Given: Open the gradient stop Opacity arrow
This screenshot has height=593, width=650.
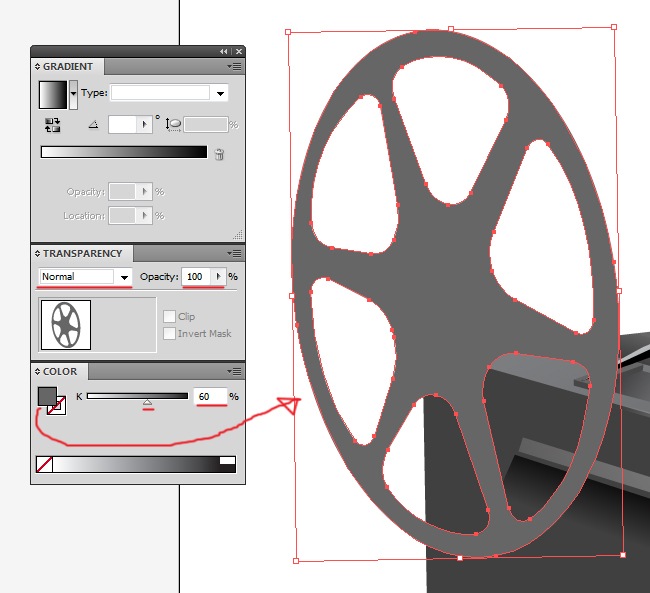Looking at the screenshot, I should (x=144, y=192).
